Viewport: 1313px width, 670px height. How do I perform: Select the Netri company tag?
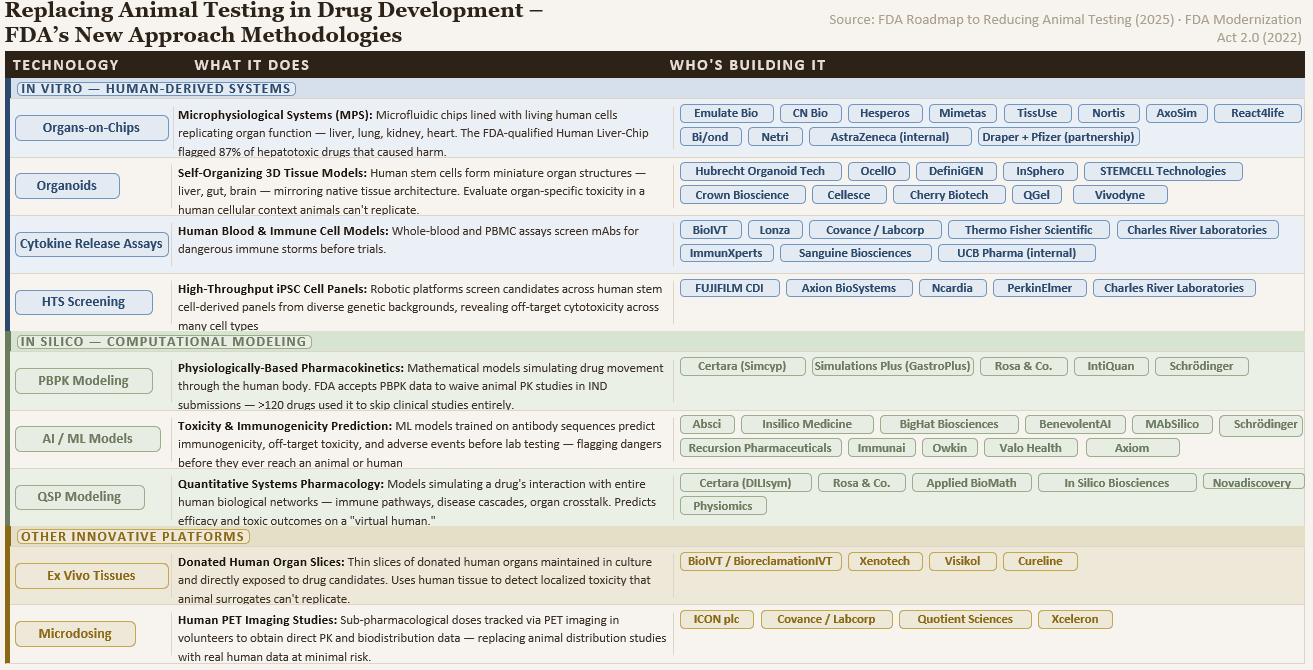[x=774, y=137]
